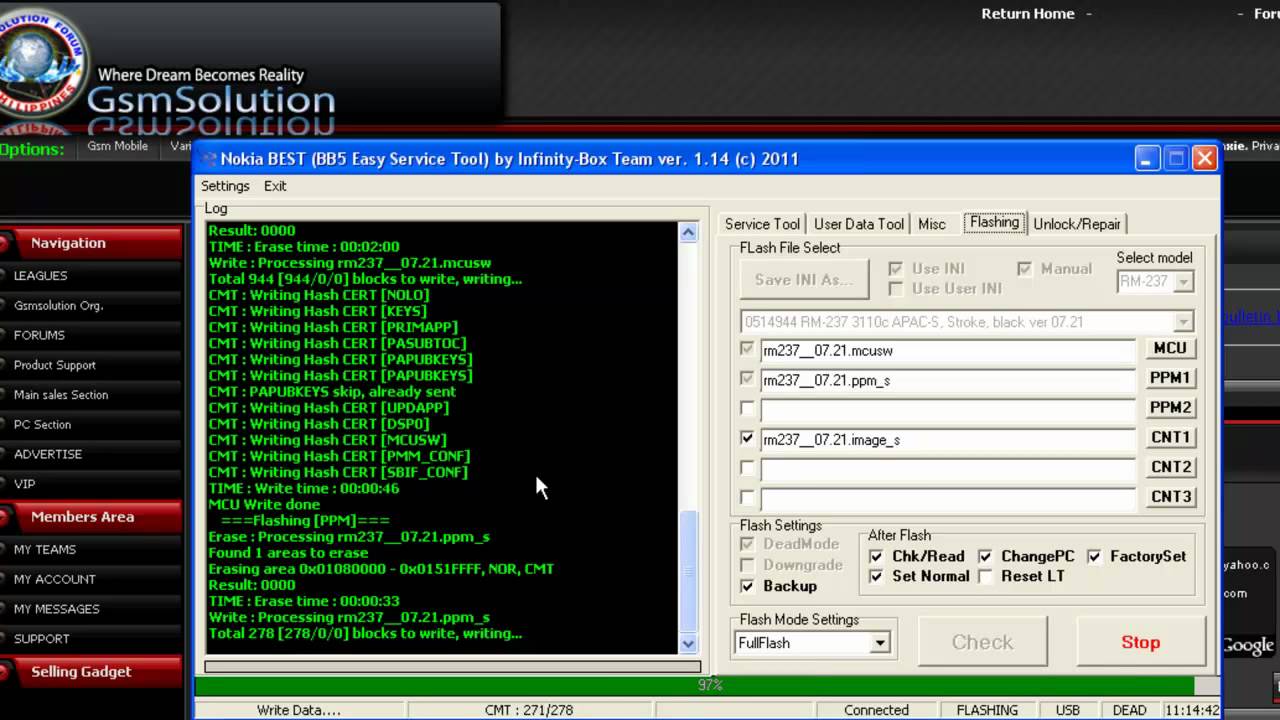Enable the CNT2 file checkbox
Screen dimensions: 1280x720
747,467
